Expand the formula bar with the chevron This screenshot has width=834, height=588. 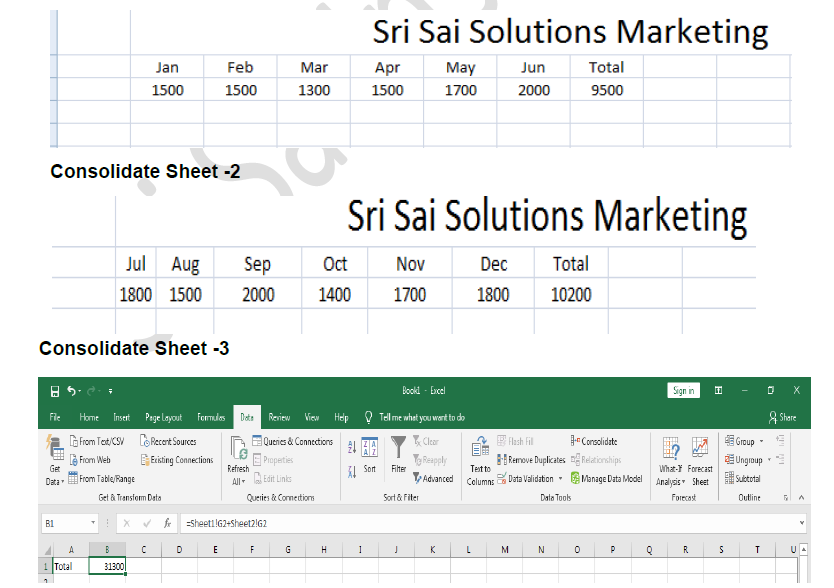pyautogui.click(x=803, y=523)
